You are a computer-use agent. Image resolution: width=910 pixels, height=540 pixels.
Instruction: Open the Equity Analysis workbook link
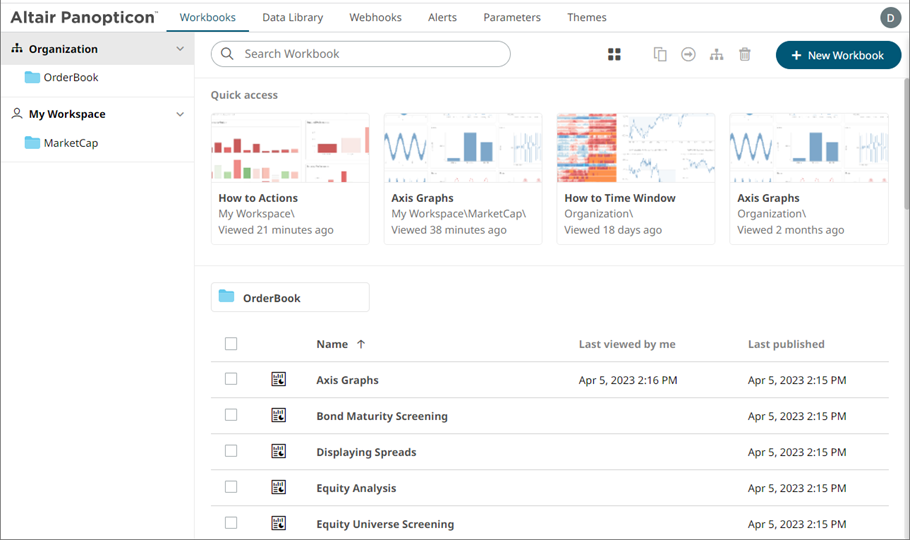coord(356,488)
